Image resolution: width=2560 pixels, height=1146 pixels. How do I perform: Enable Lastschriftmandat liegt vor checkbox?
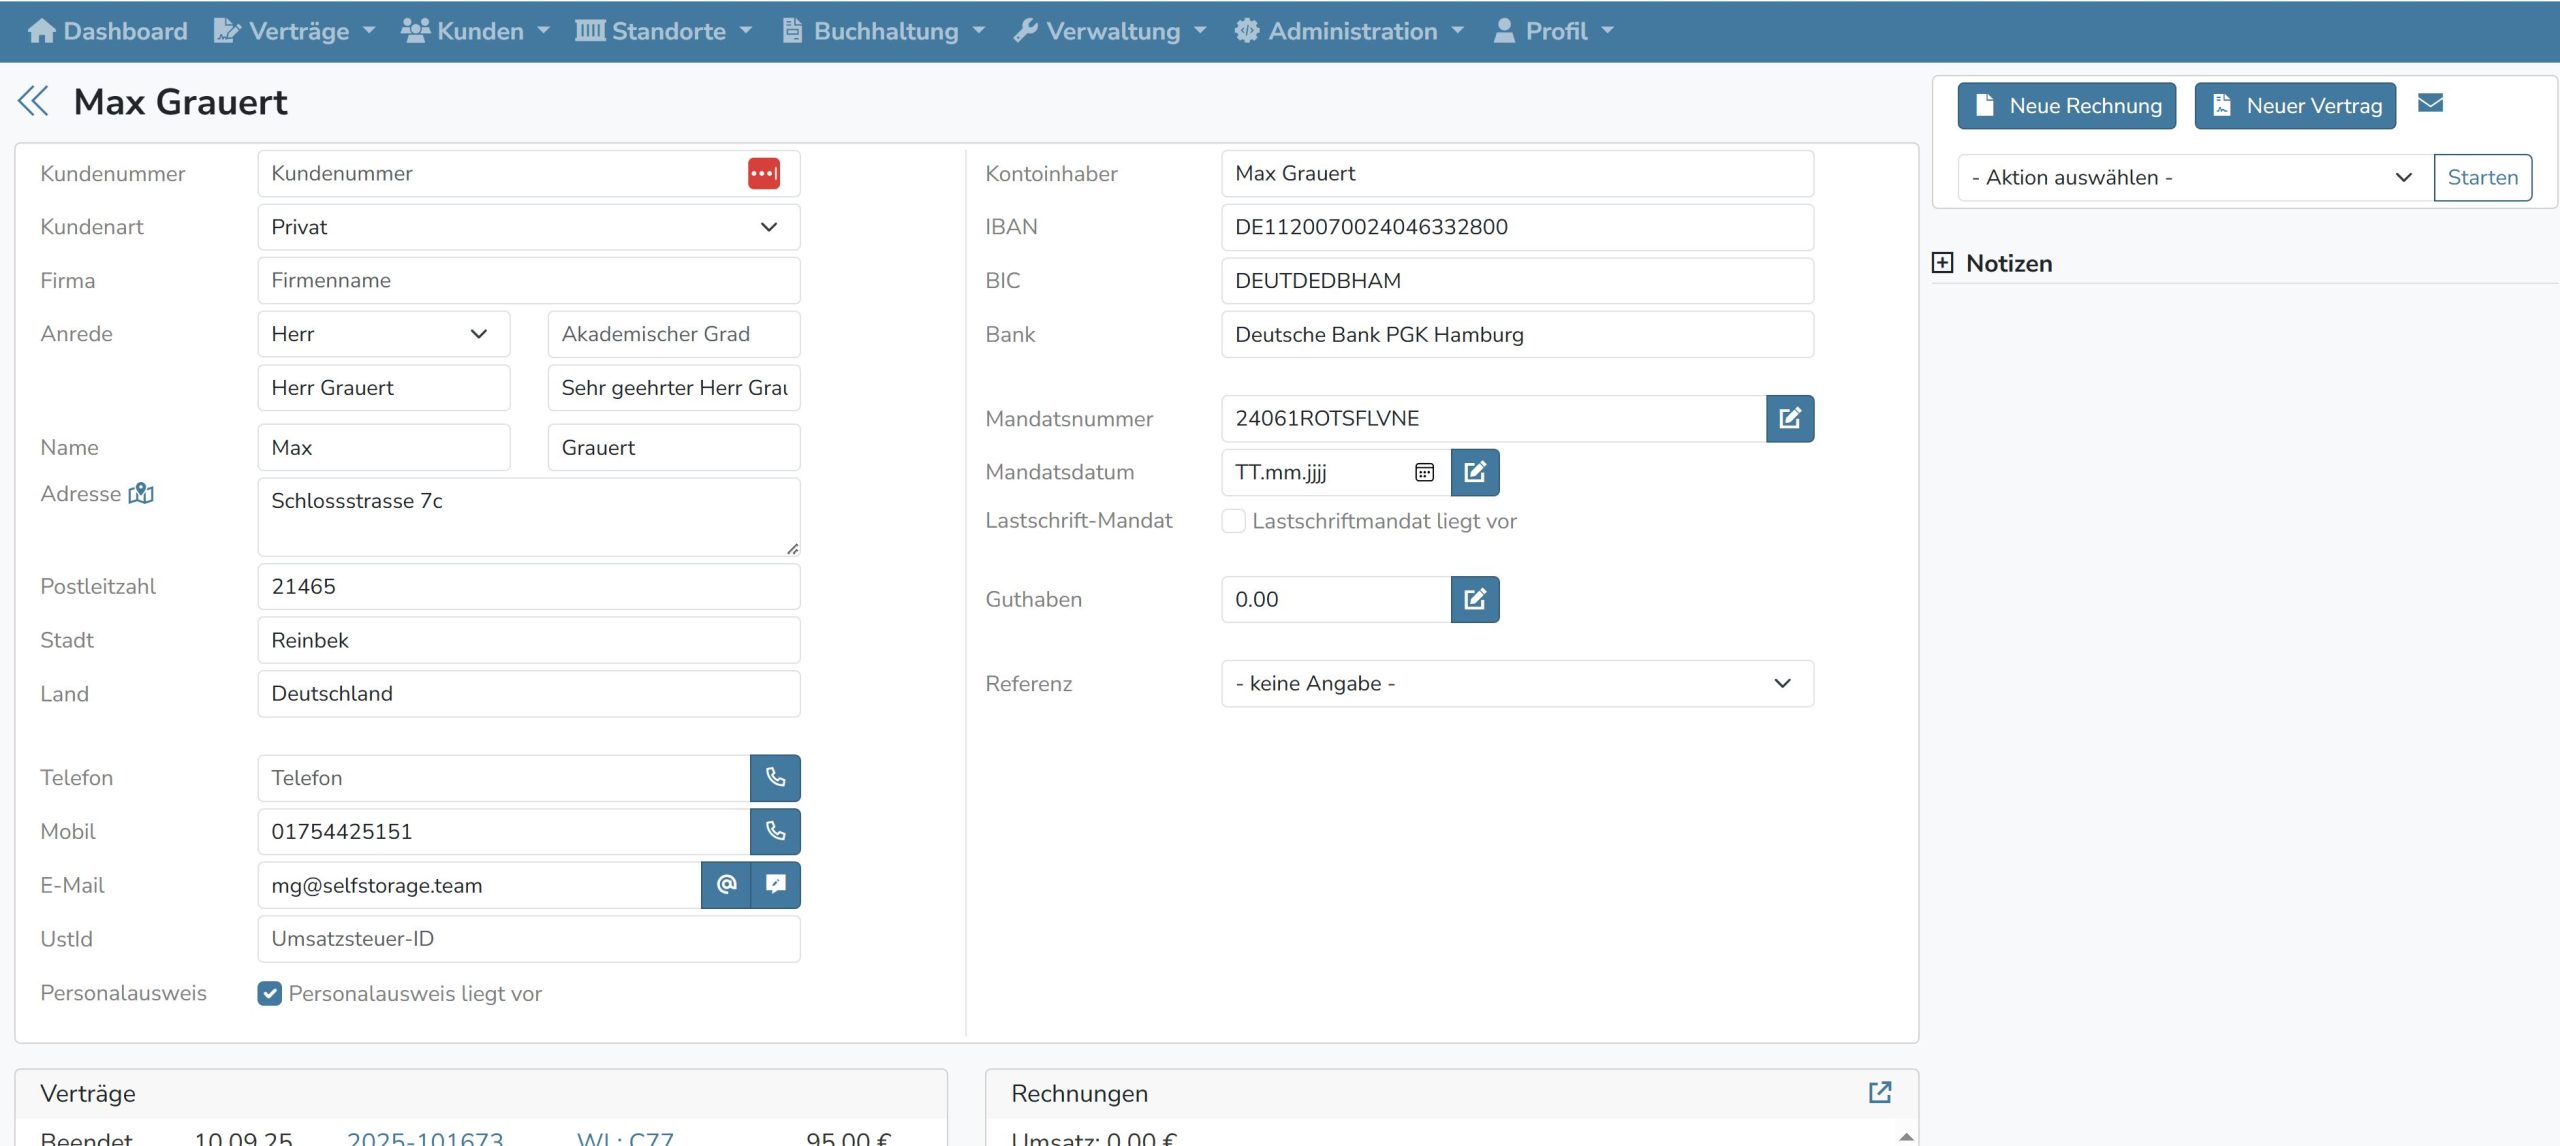coord(1234,521)
